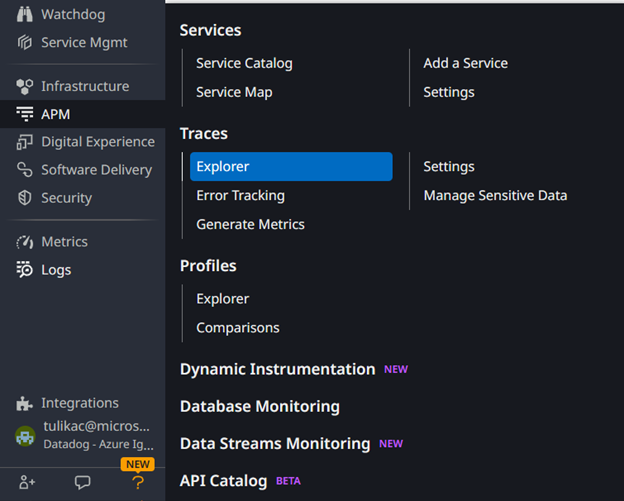Open Manage Sensitive Data link

click(495, 196)
